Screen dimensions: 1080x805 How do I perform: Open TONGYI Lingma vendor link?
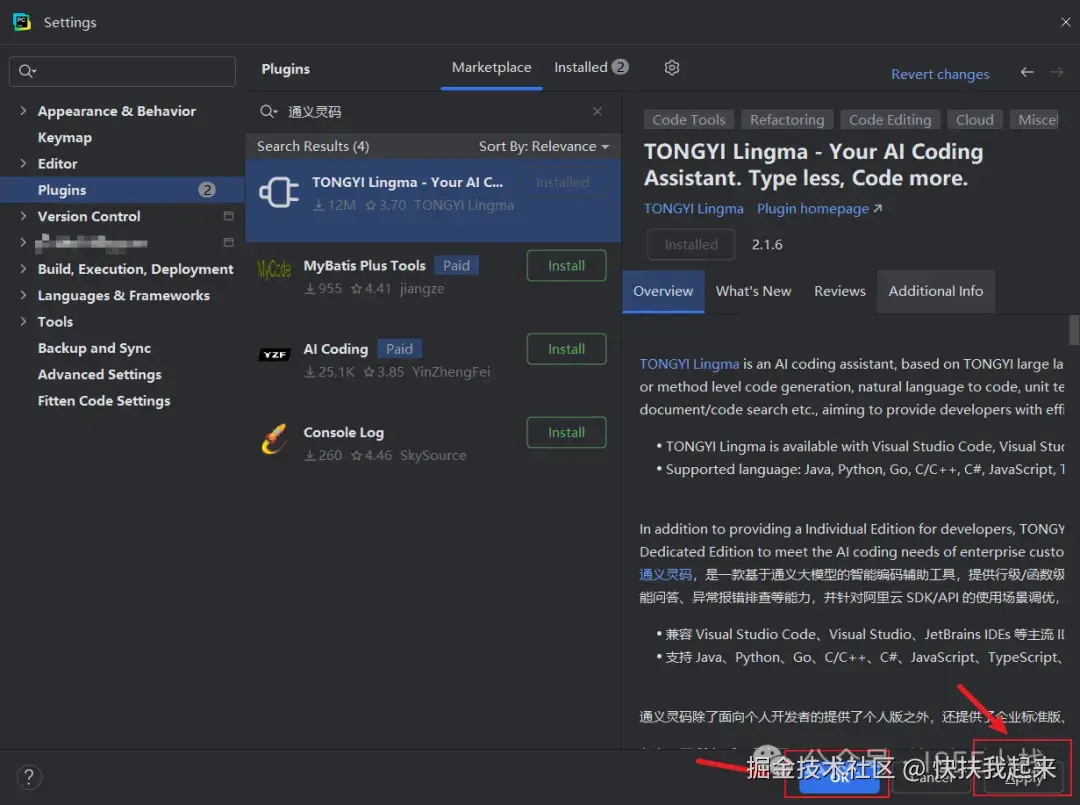pyautogui.click(x=694, y=209)
